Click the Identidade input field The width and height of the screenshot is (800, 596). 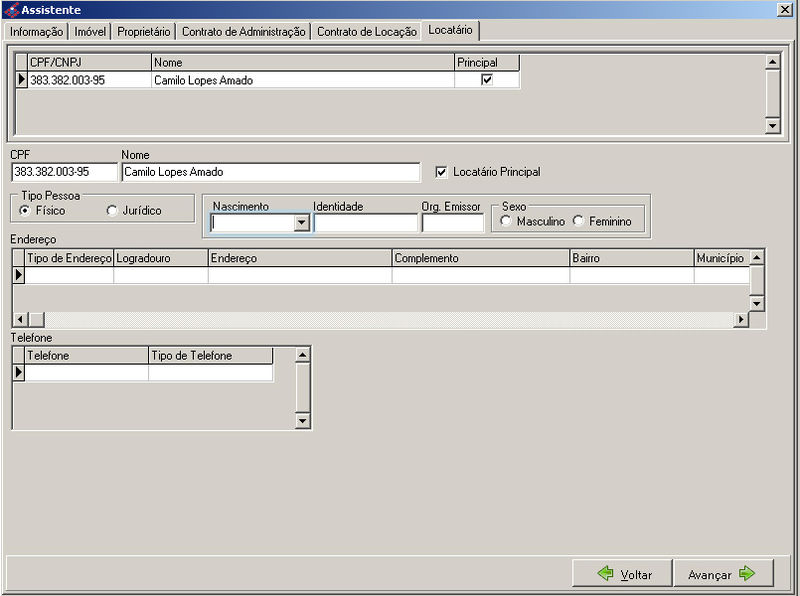(x=365, y=223)
